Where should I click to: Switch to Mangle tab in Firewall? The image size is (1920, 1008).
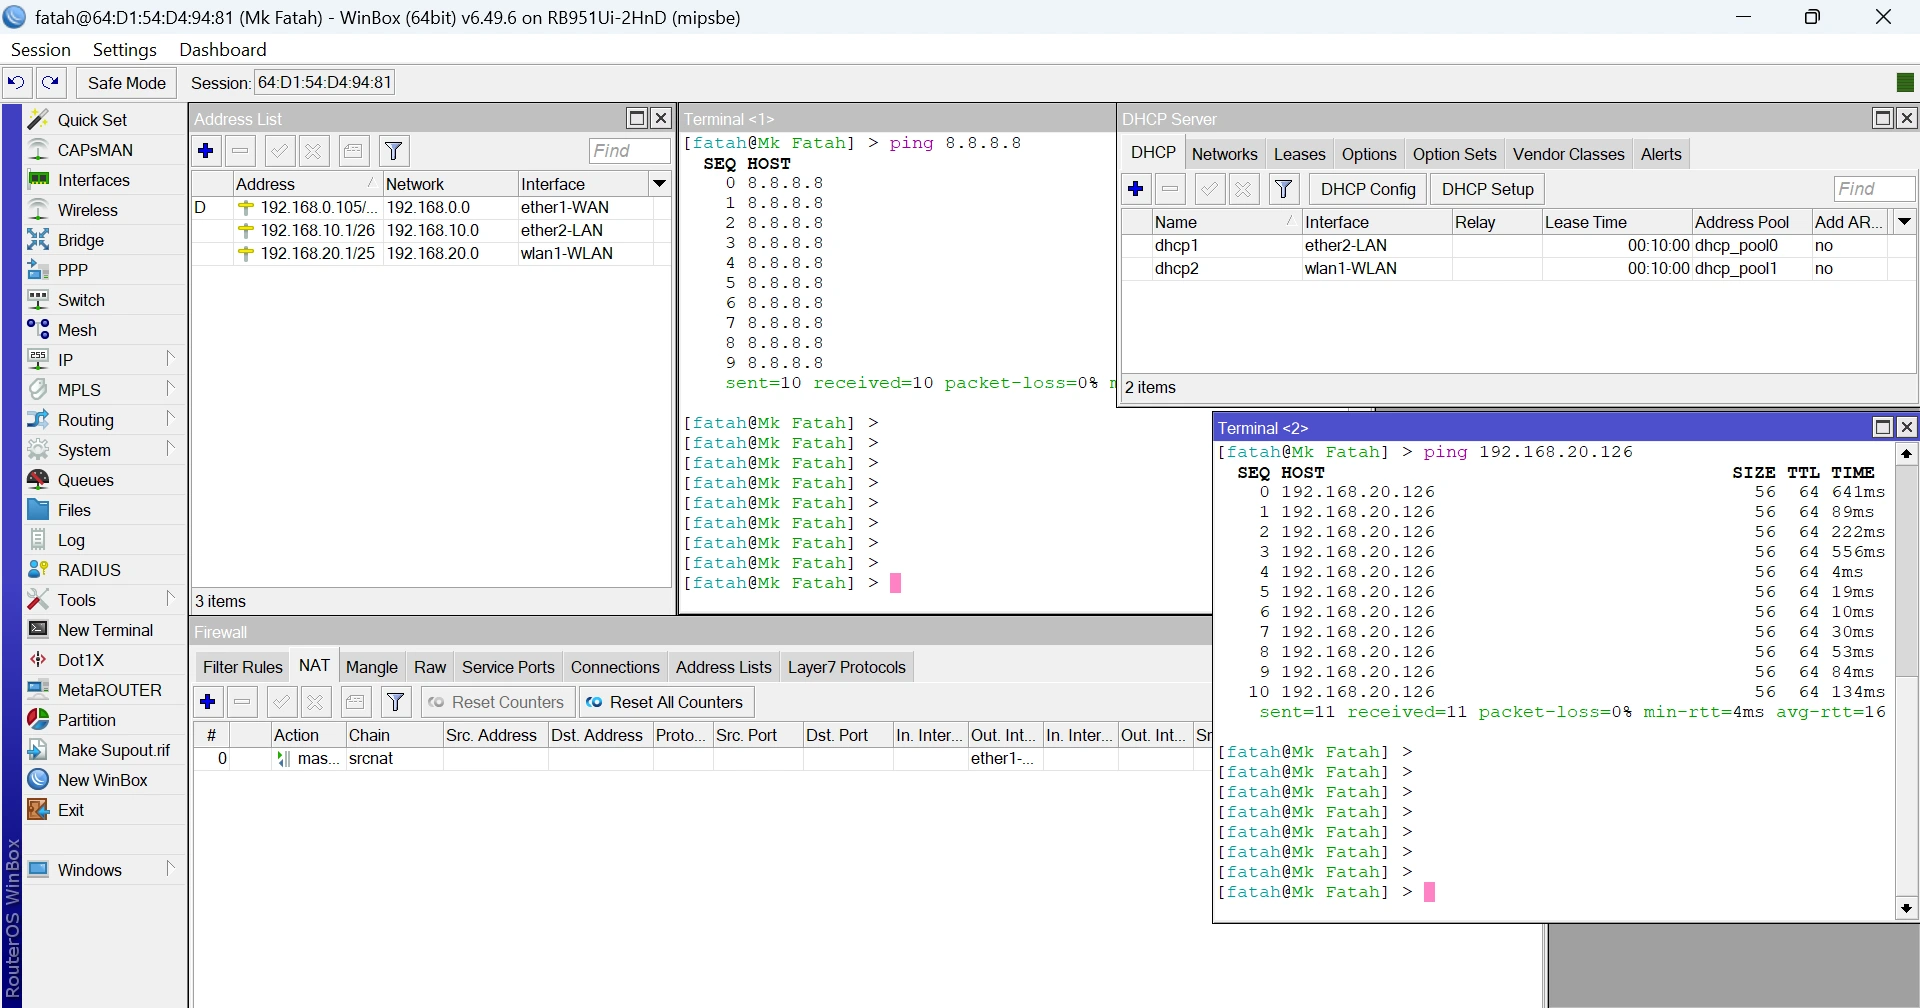click(371, 667)
